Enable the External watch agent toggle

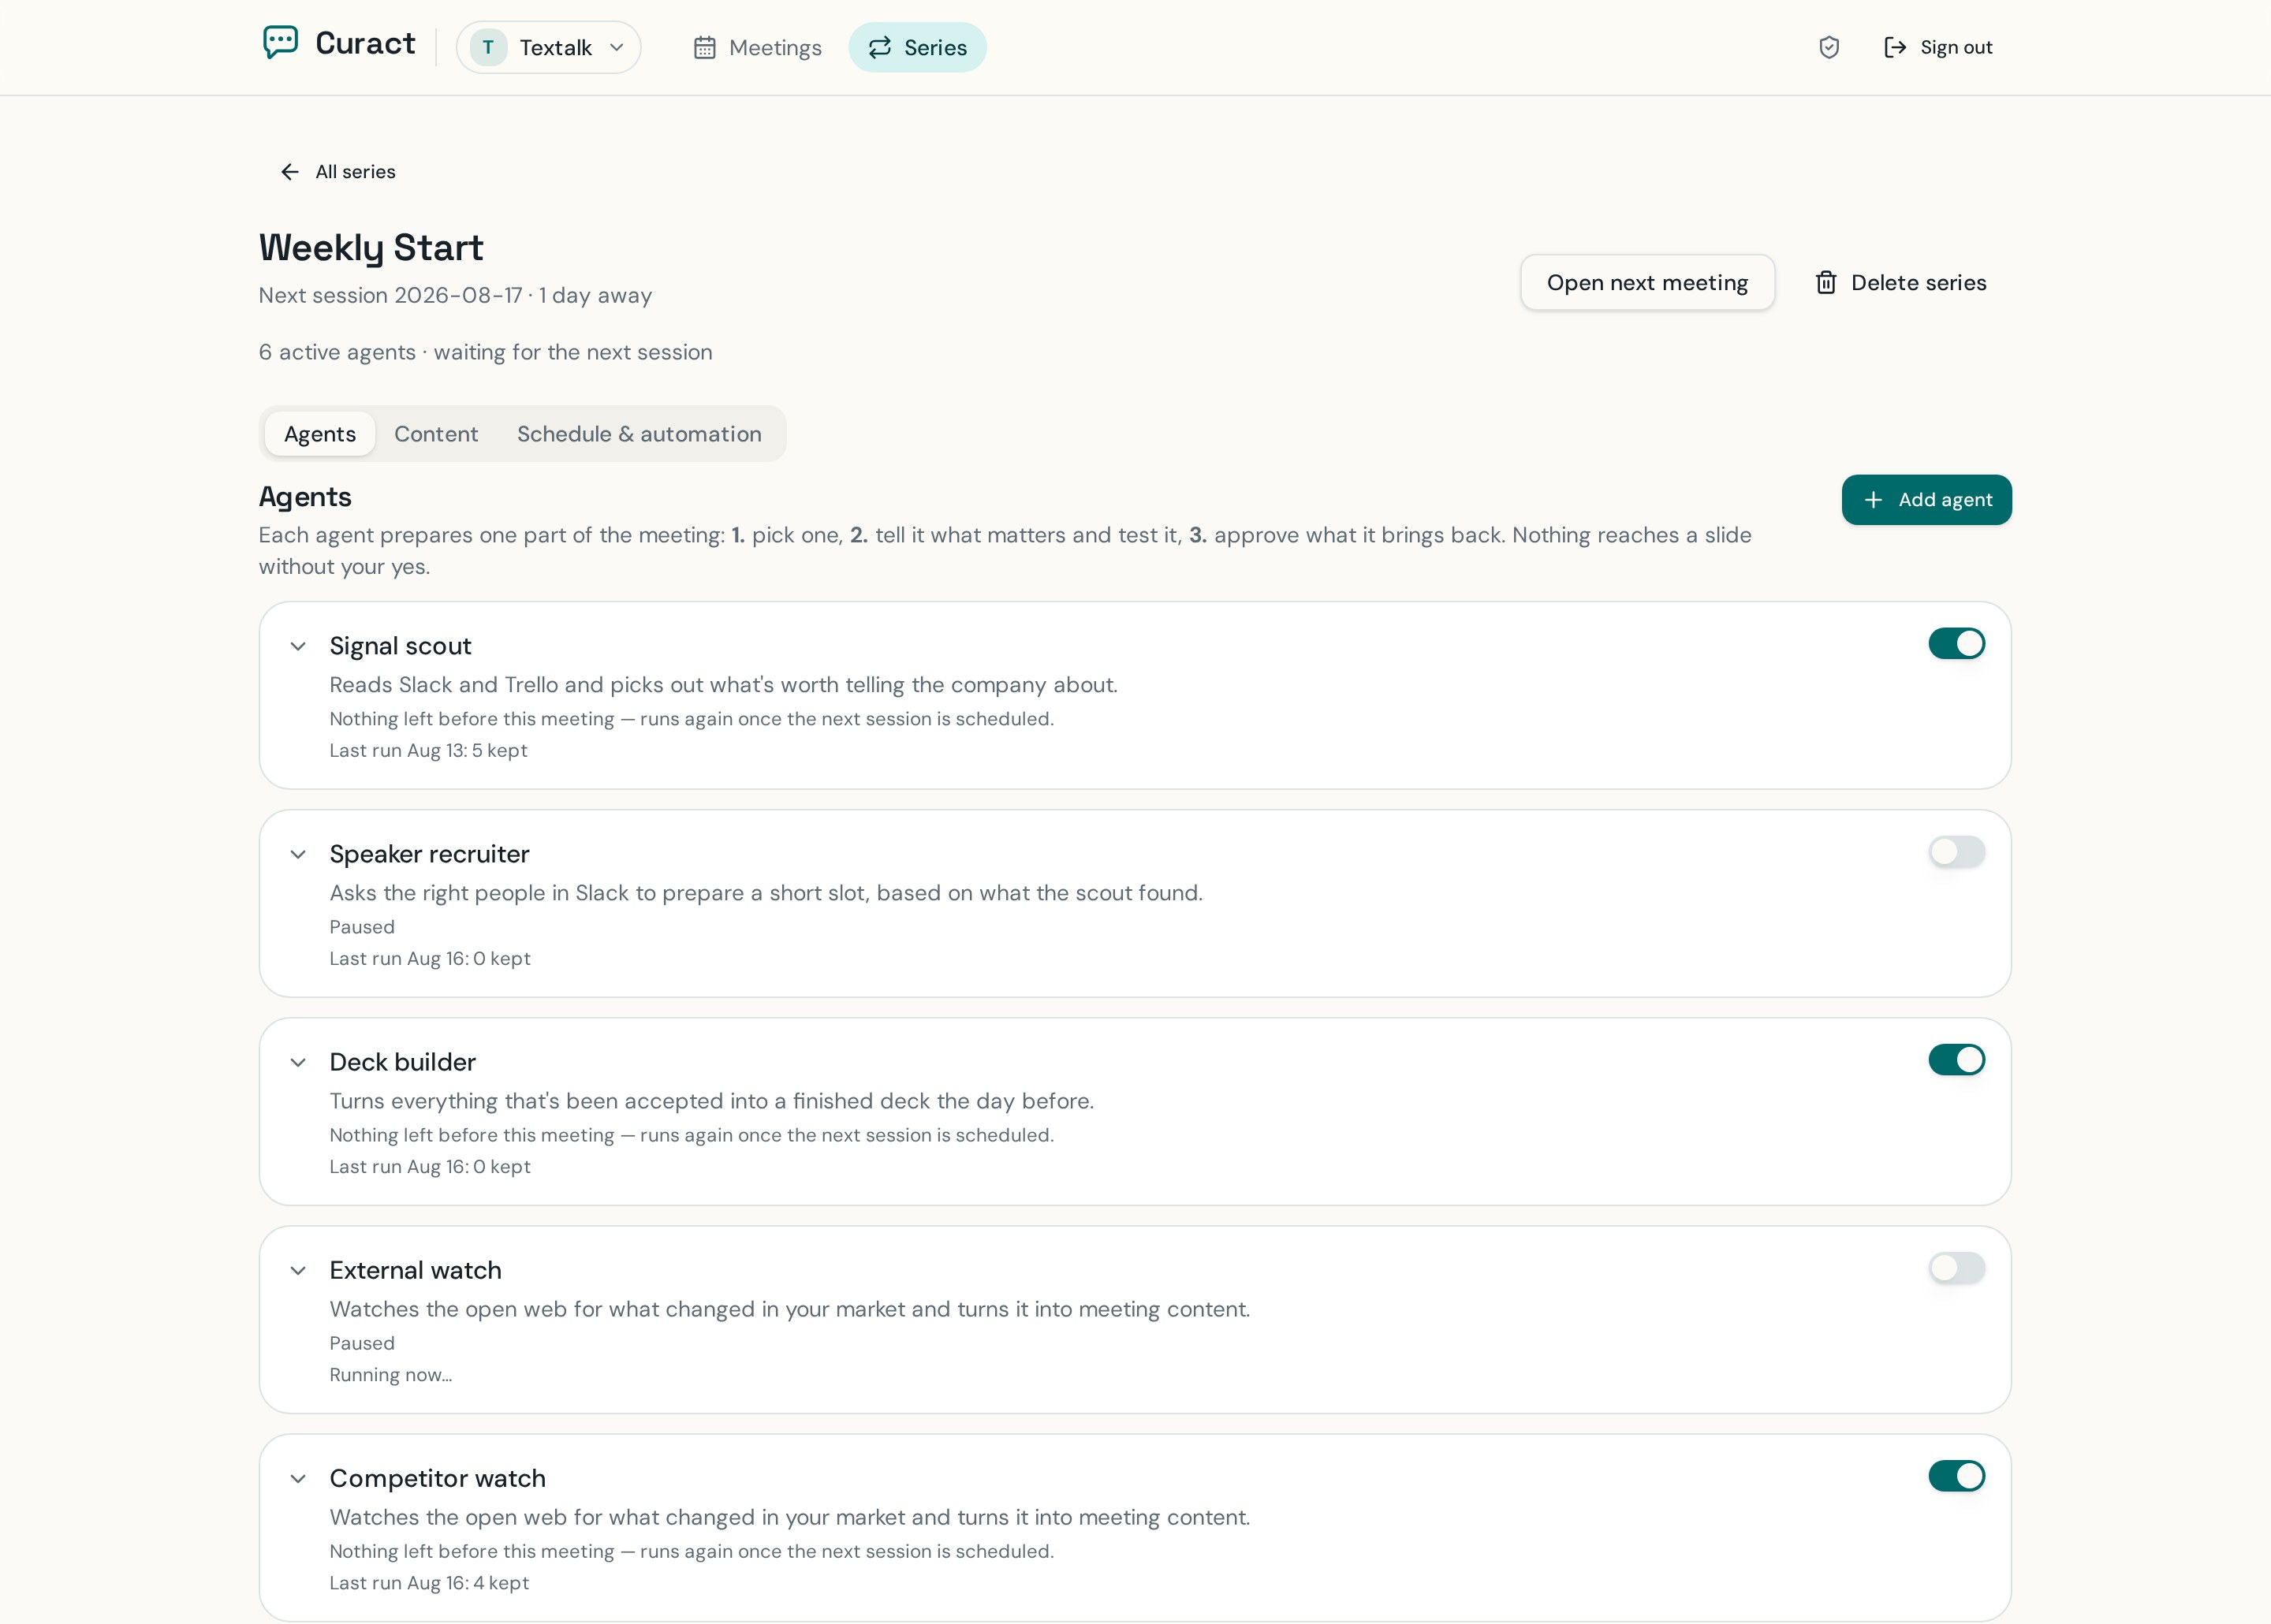point(1956,1267)
